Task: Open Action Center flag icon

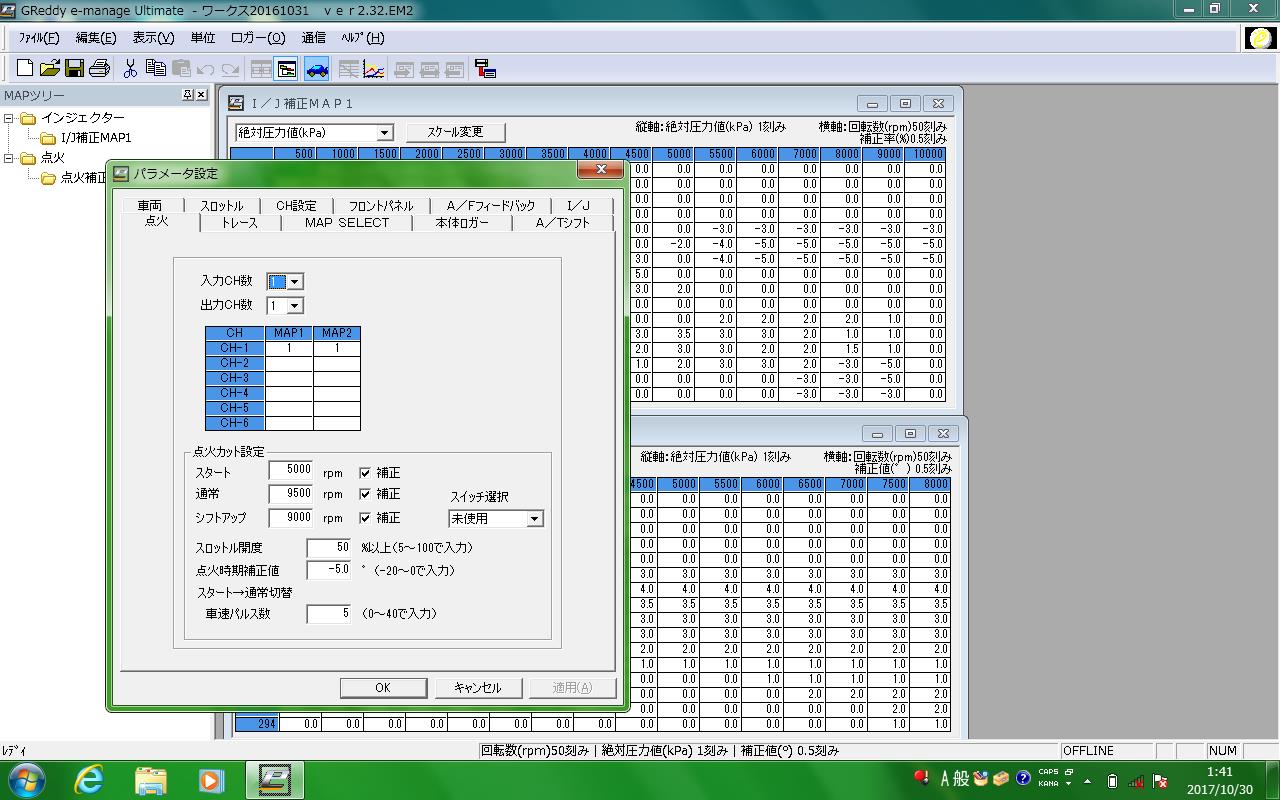Action: pos(1160,780)
